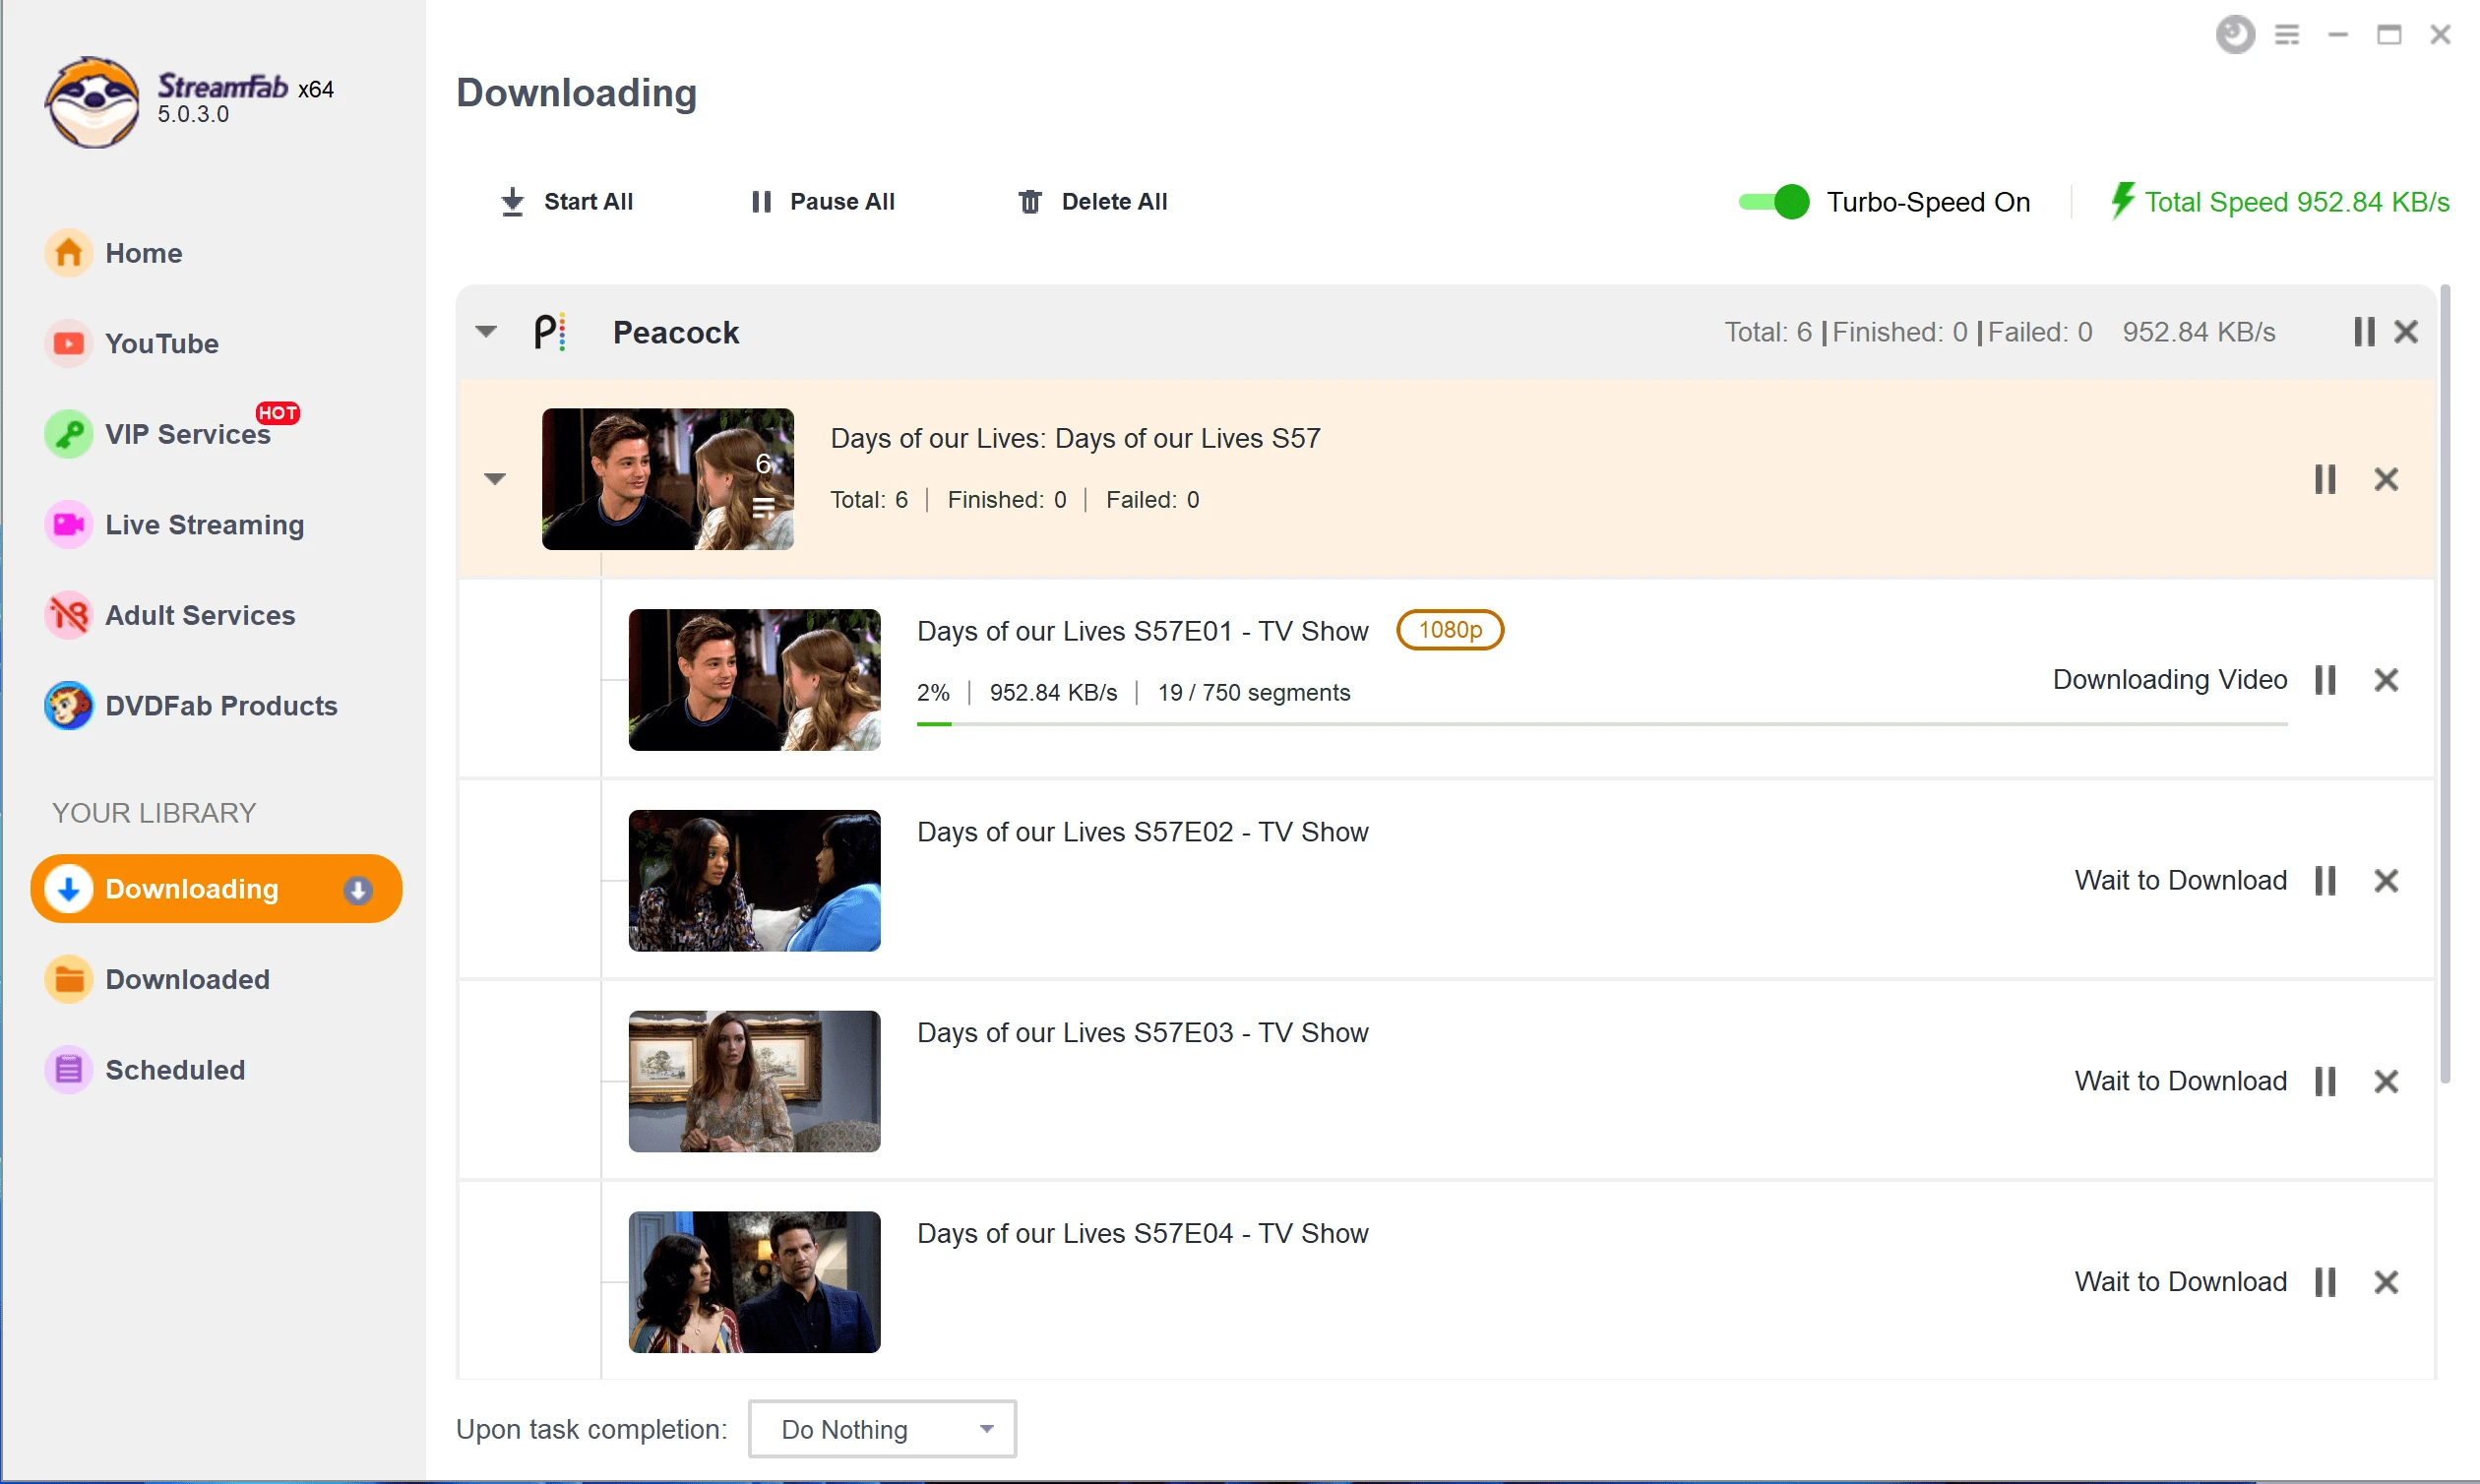This screenshot has height=1484, width=2480.
Task: Select the Live Streaming icon
Action: [65, 523]
